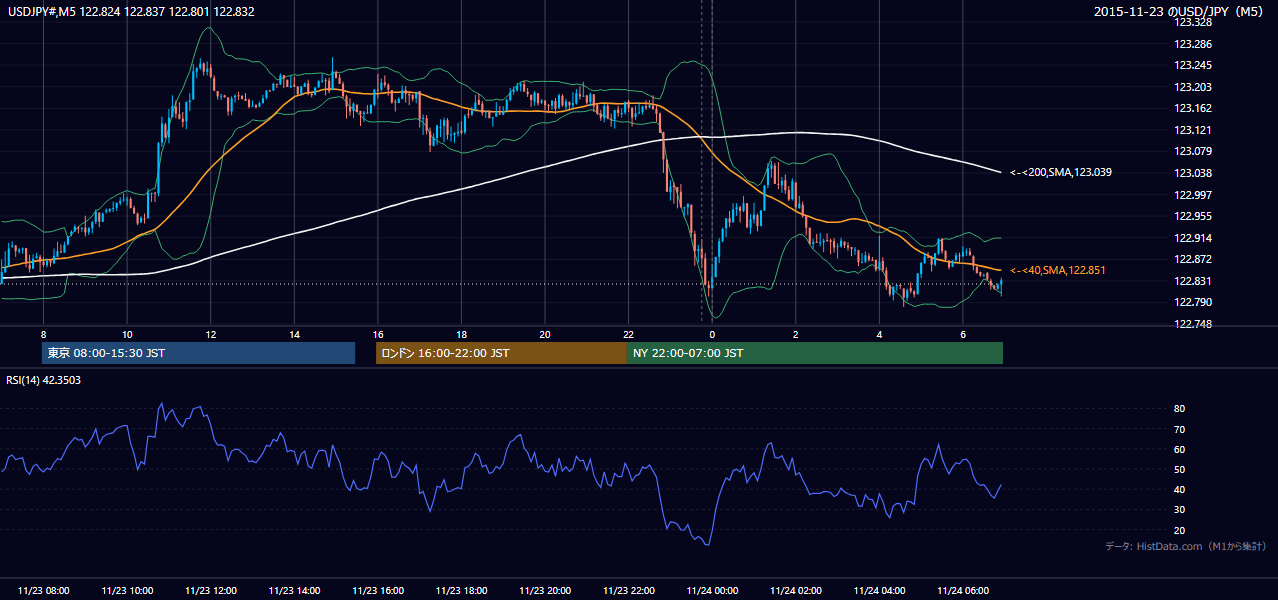Click the bottom time label 11/24 00:00
Viewport: 1278px width, 600px height.
pos(712,590)
